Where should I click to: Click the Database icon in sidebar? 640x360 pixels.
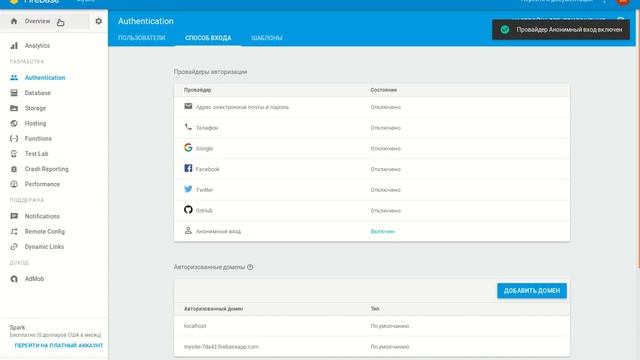[x=14, y=93]
